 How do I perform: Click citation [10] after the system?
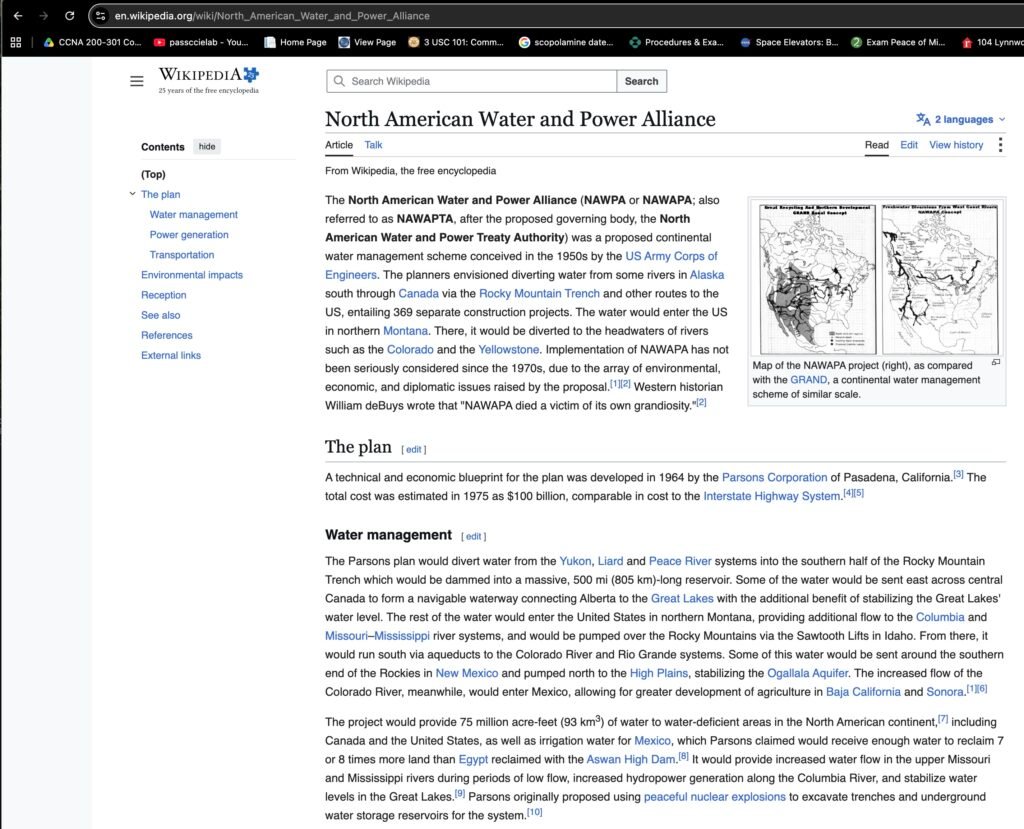[x=534, y=812]
